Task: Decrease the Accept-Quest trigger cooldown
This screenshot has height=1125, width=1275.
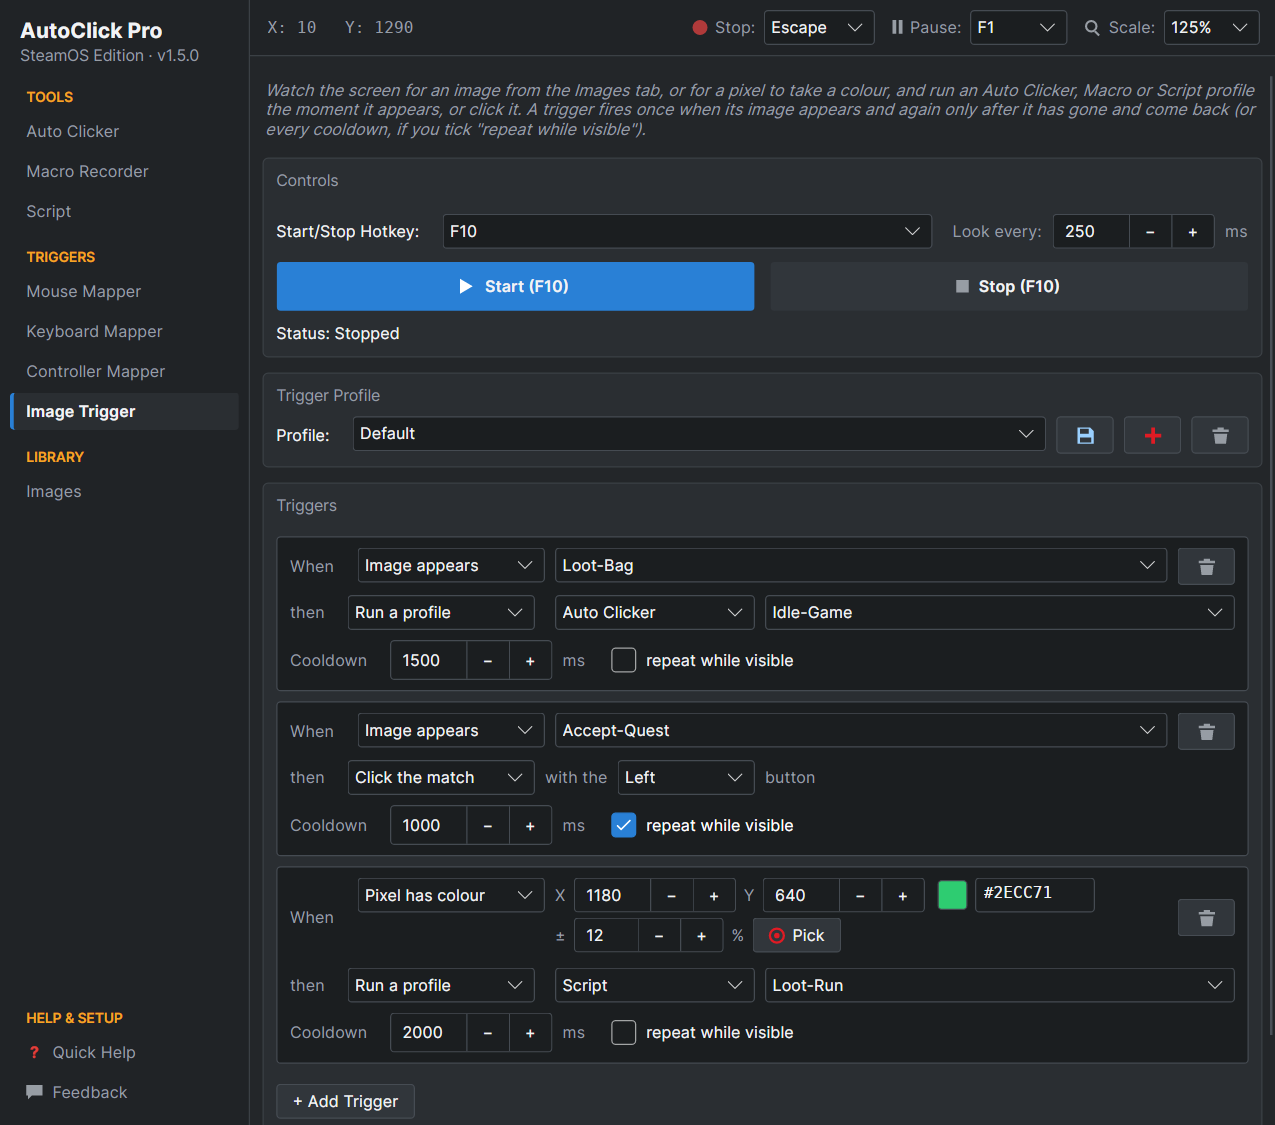Action: coord(487,826)
